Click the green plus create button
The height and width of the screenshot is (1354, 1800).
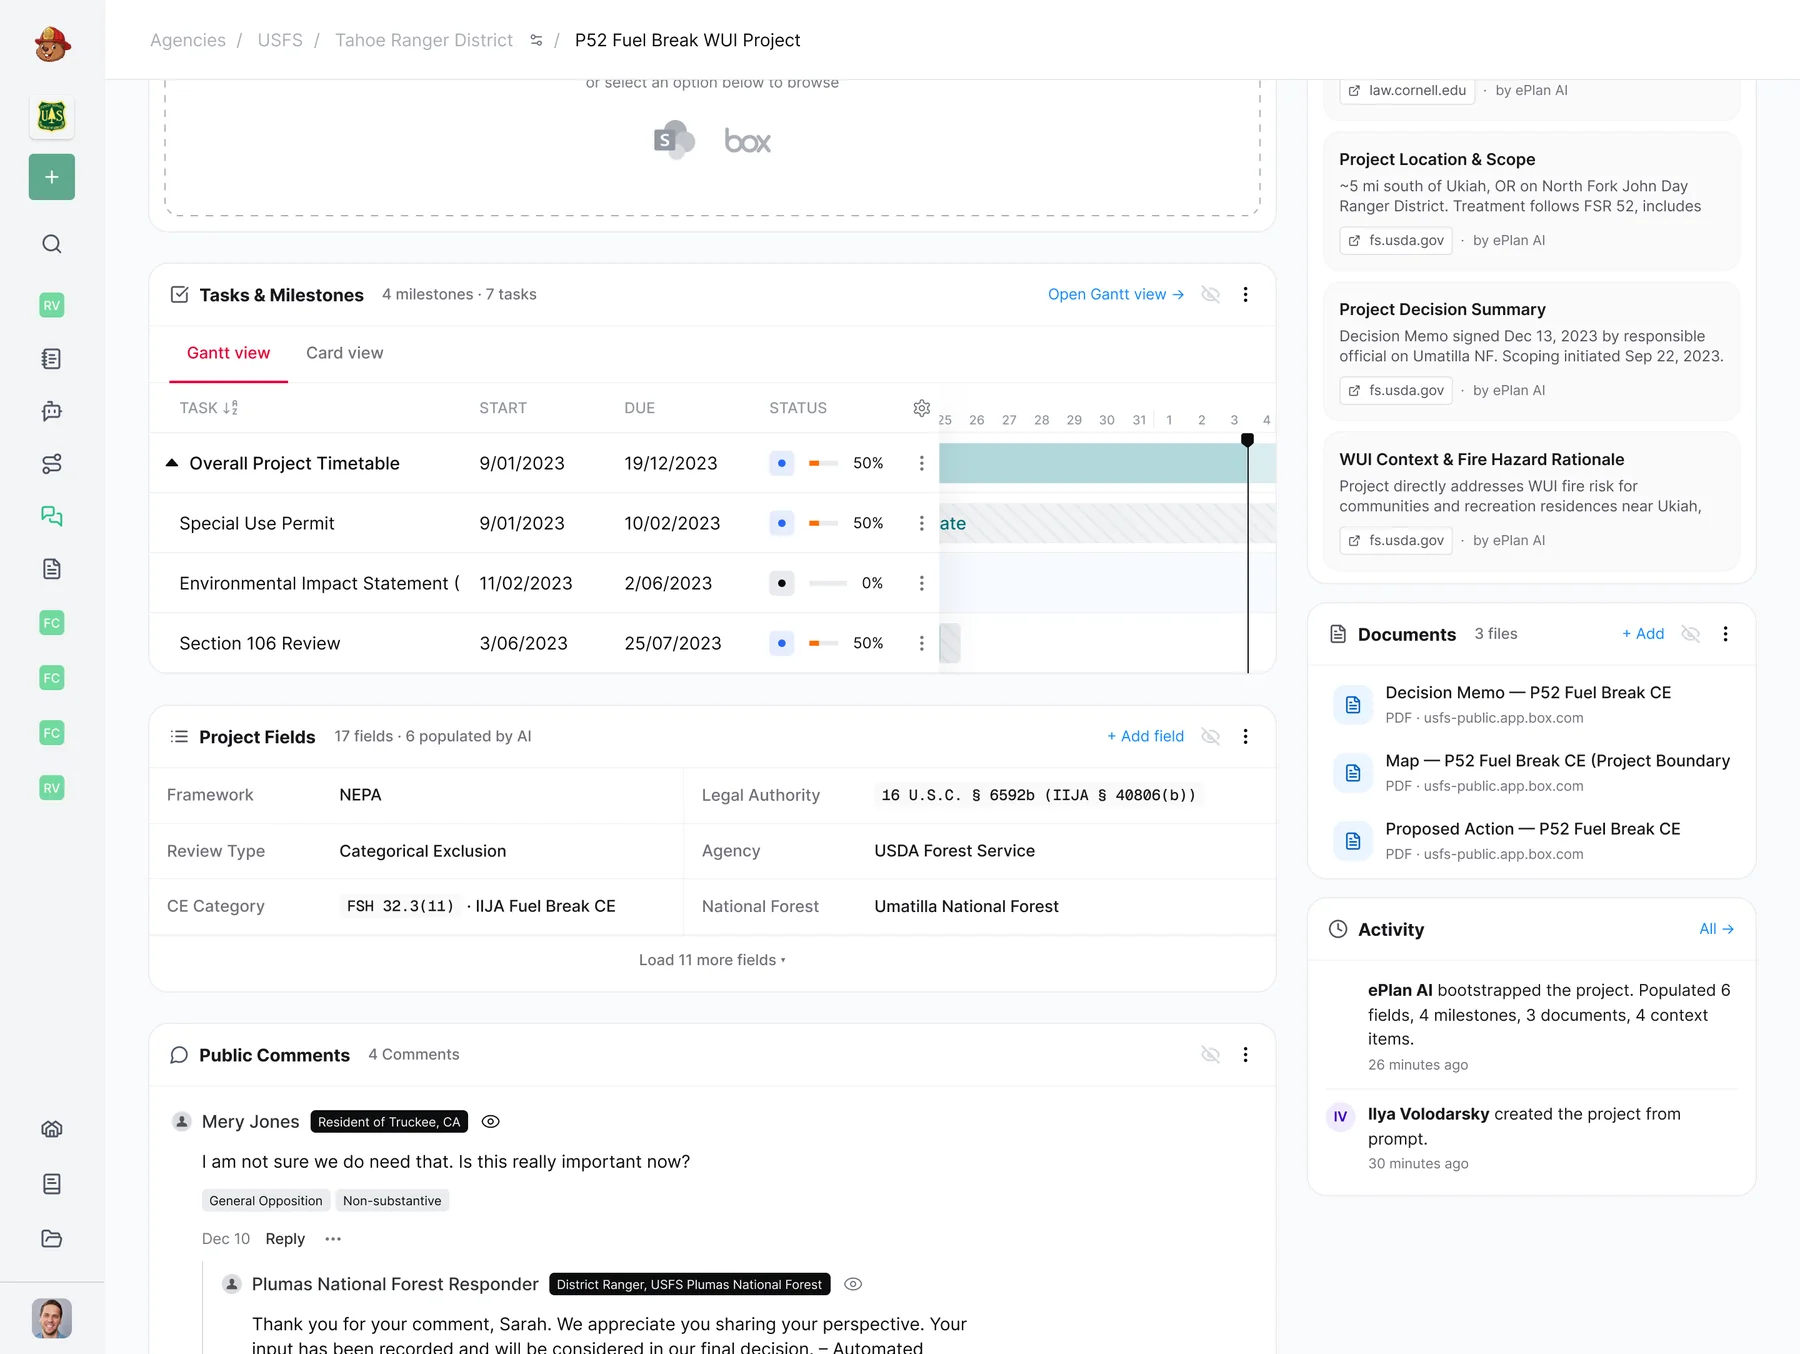point(52,177)
